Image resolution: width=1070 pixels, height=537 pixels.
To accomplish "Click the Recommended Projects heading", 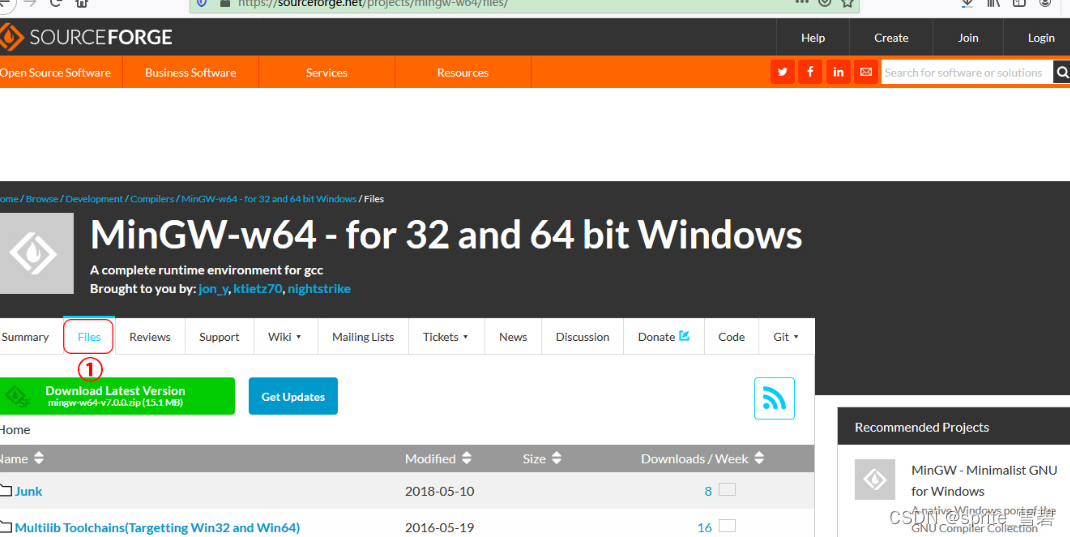I will (x=921, y=427).
